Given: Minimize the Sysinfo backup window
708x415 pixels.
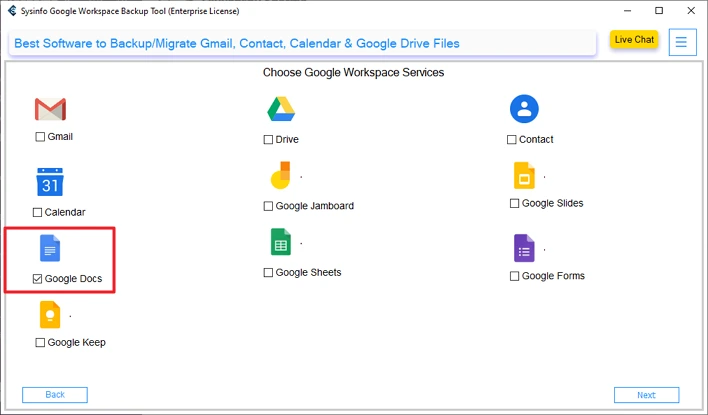Looking at the screenshot, I should [x=627, y=11].
